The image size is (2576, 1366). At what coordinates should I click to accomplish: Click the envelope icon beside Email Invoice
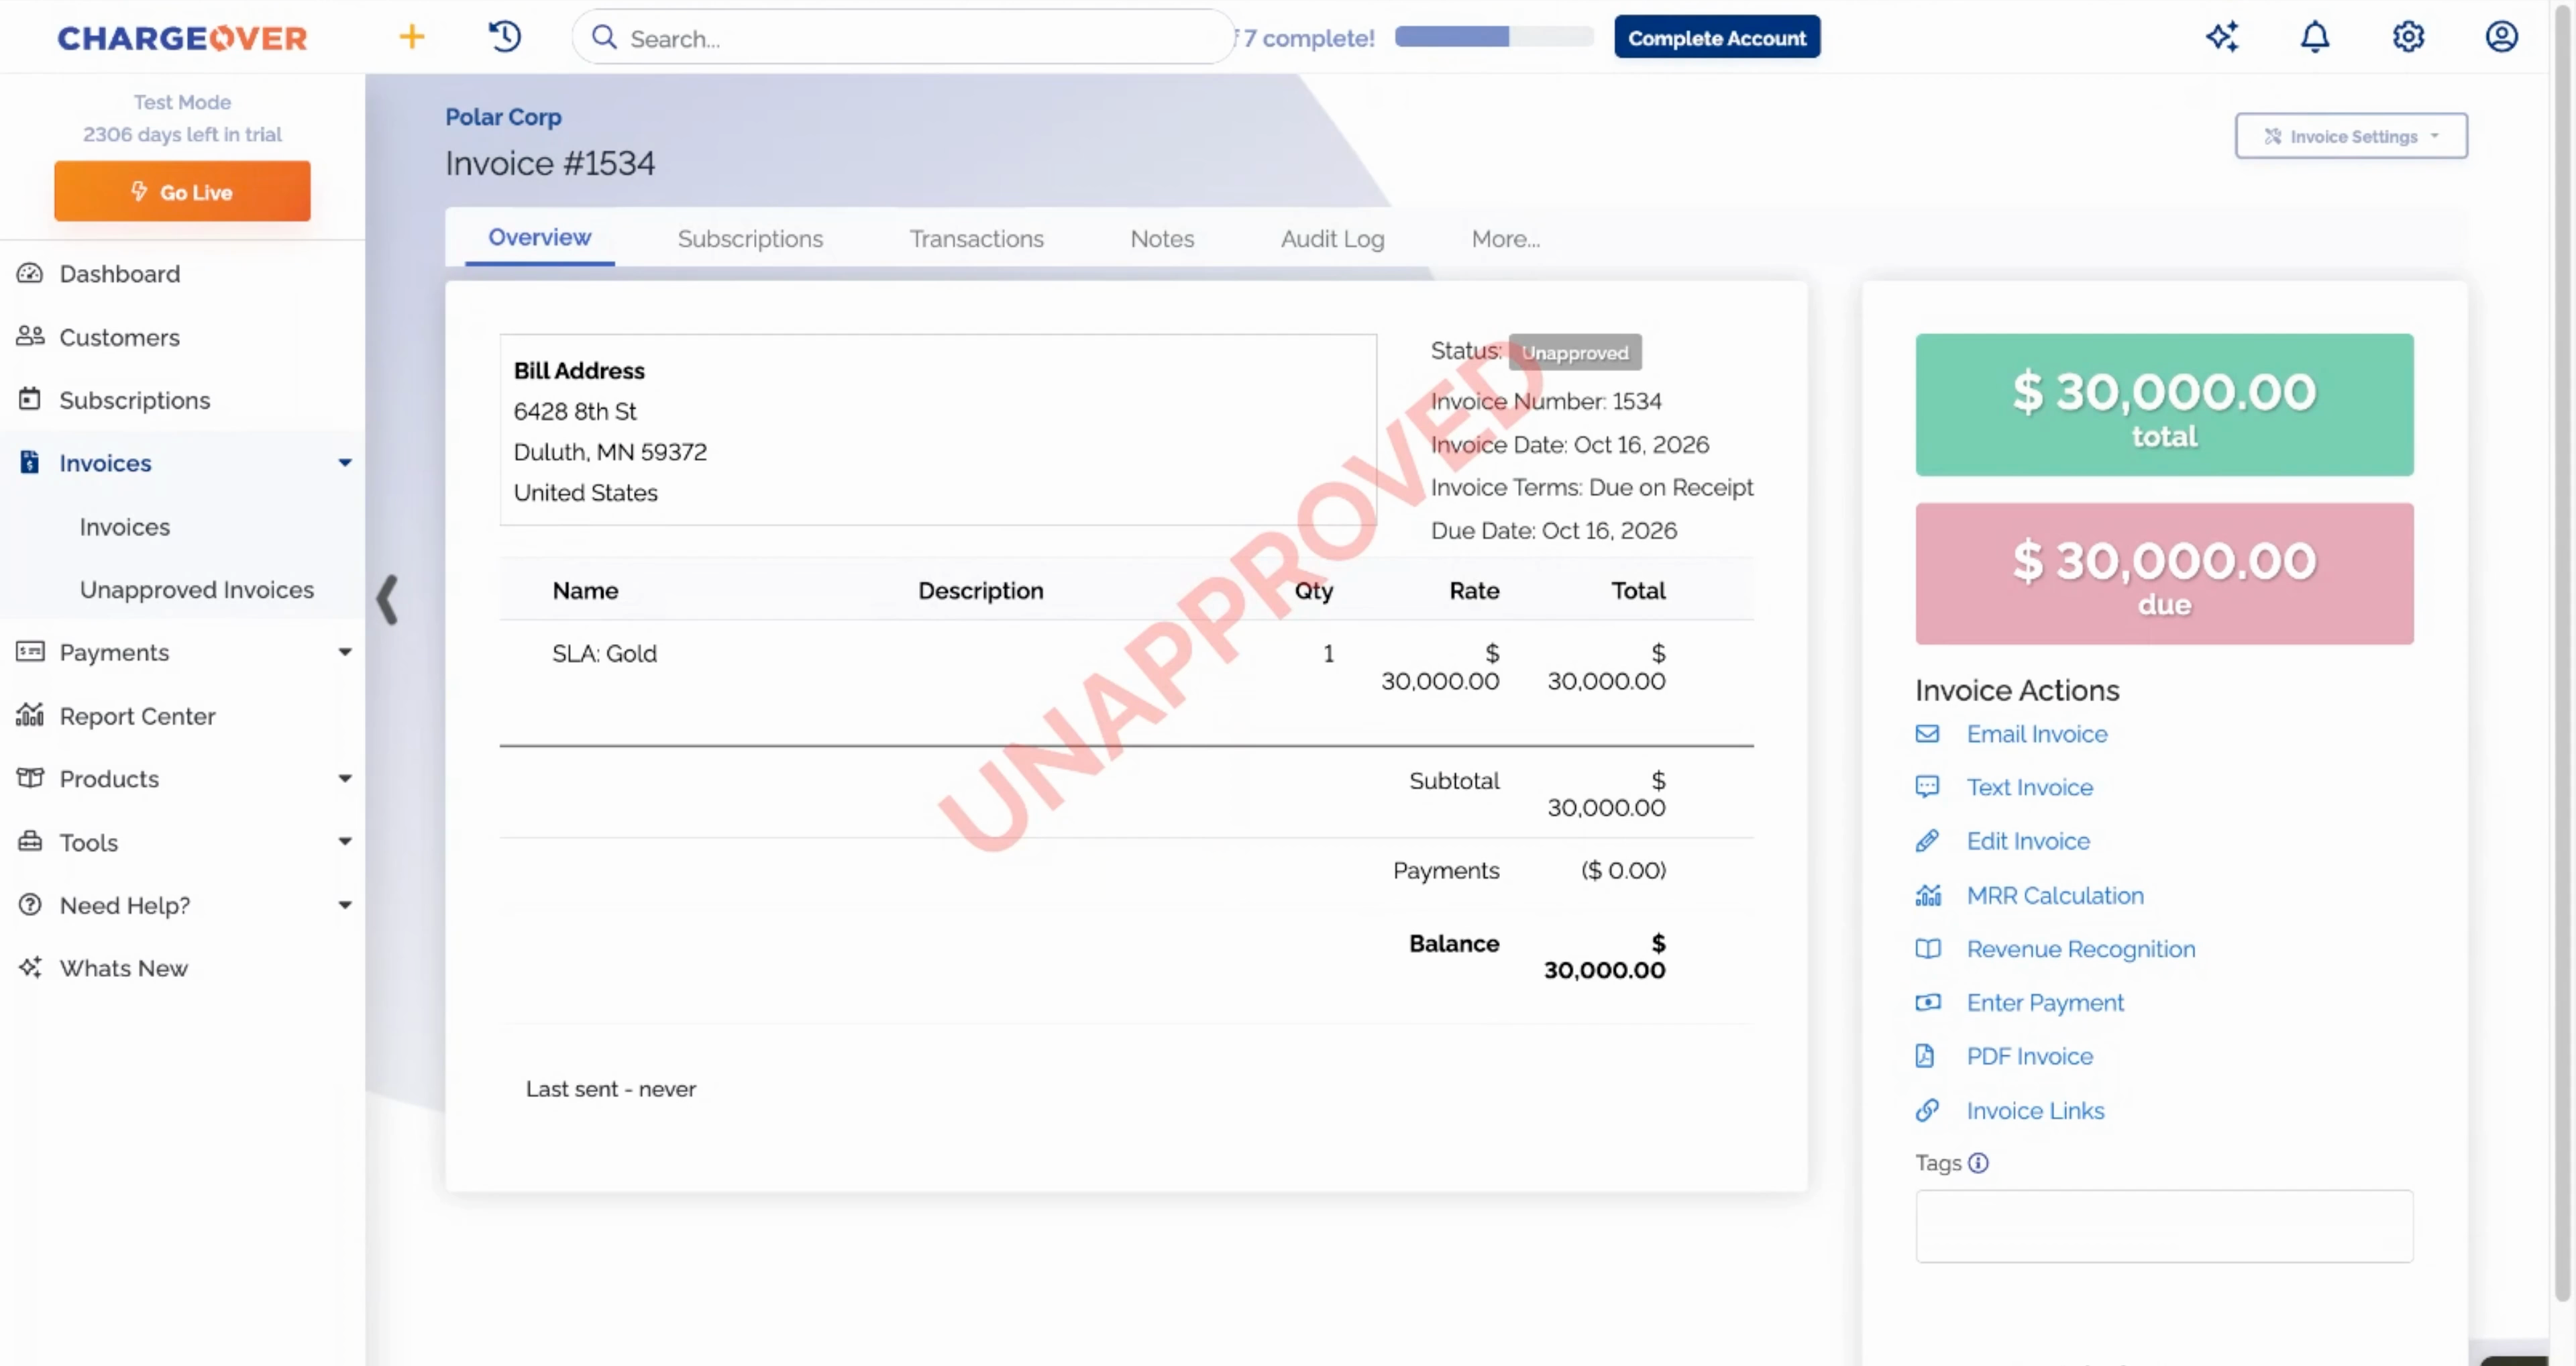click(1927, 734)
